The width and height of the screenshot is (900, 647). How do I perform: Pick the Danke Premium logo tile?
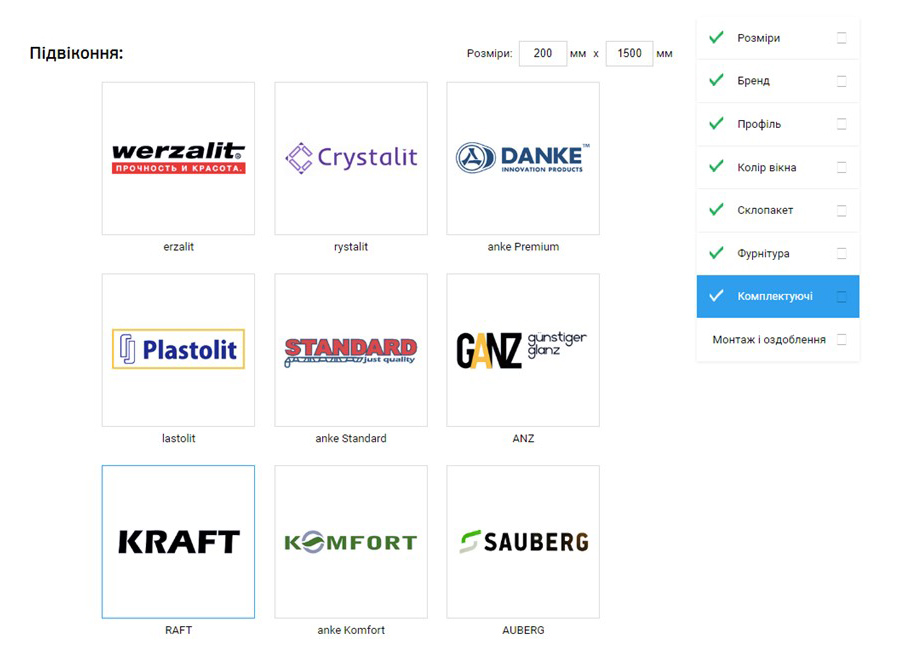pyautogui.click(x=523, y=158)
